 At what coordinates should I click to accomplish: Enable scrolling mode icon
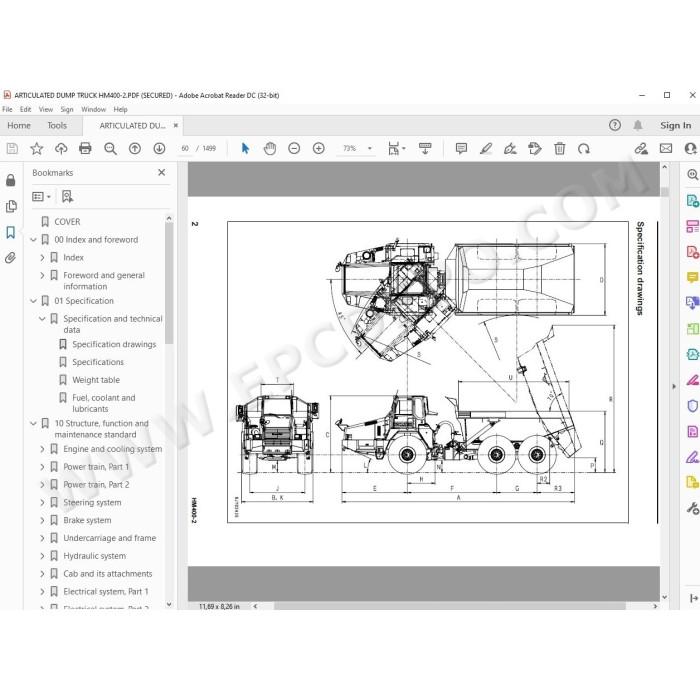pos(425,148)
